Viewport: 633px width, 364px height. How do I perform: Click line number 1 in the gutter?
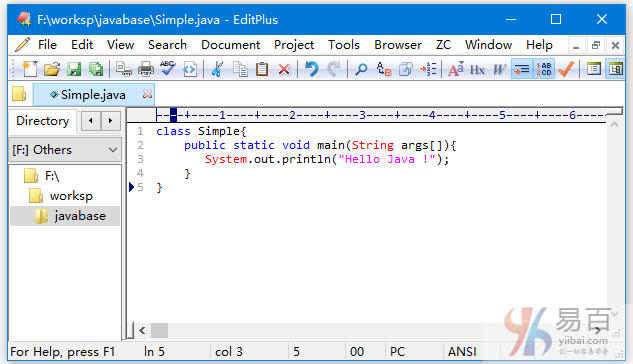coord(140,131)
